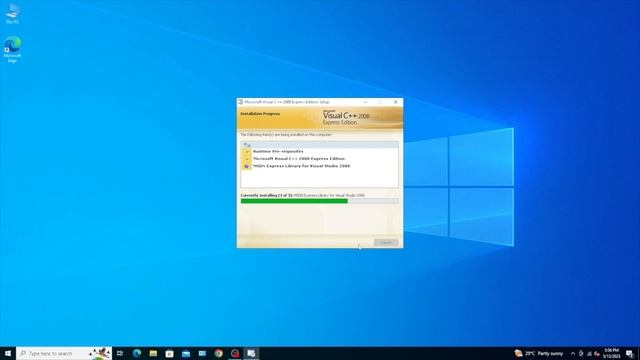640x360 pixels.
Task: Close the Visual C++ setup window
Action: pos(396,102)
